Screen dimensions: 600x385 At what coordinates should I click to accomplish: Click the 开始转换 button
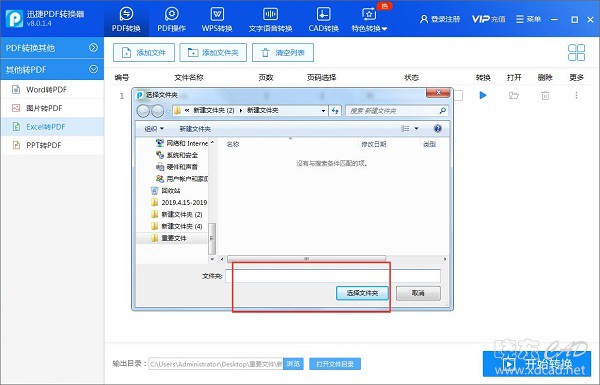click(x=537, y=364)
